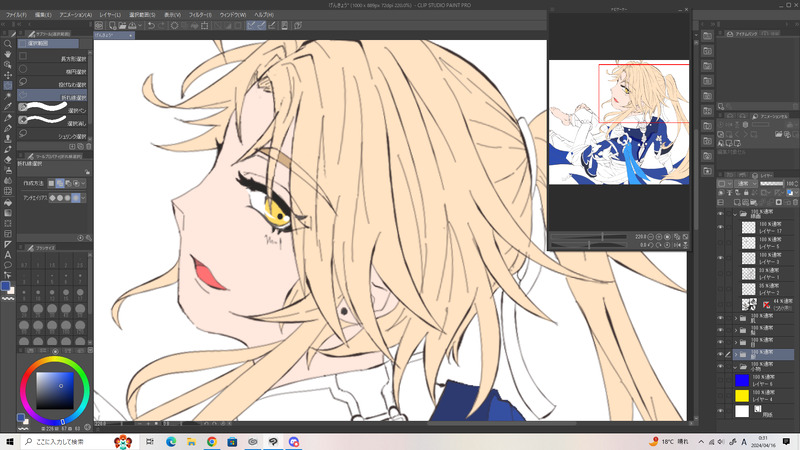
Task: Click the Undo arrow in command bar
Action: click(151, 25)
